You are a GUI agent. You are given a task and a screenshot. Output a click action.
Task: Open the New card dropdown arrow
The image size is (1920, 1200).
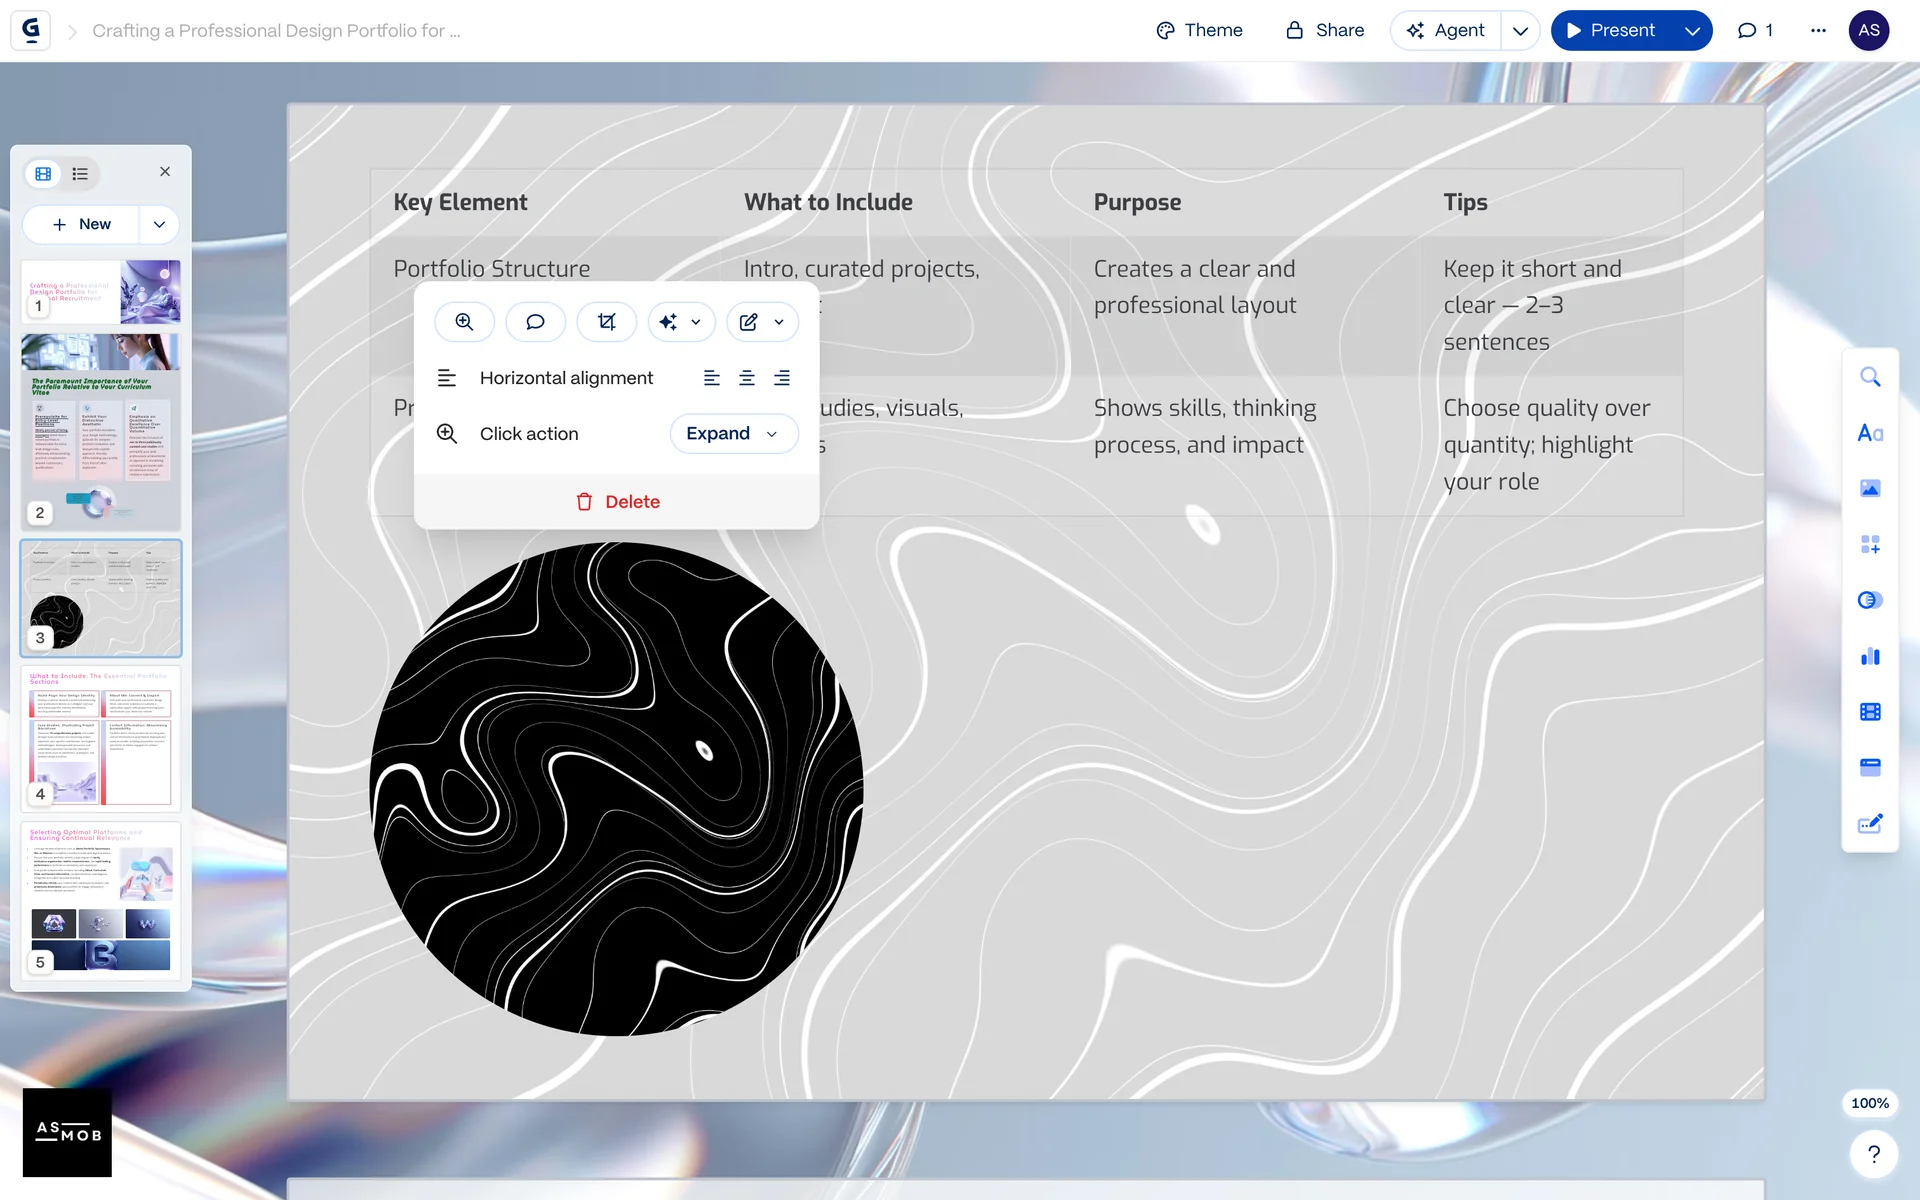pyautogui.click(x=159, y=225)
